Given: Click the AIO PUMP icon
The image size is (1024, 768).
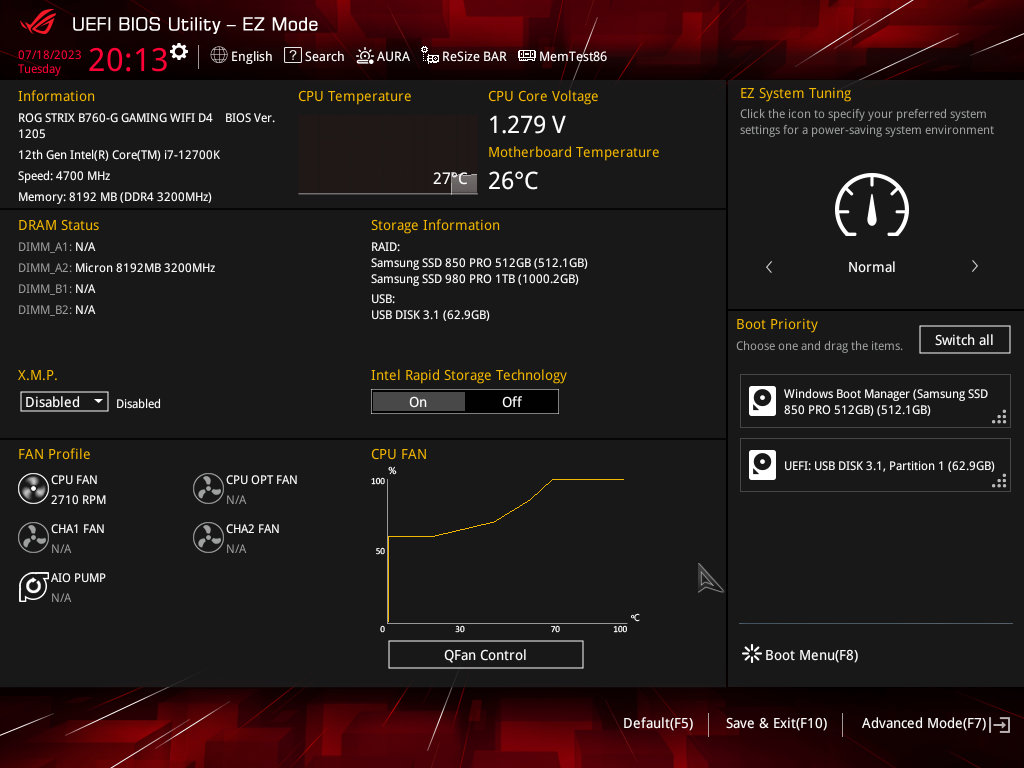Looking at the screenshot, I should (33, 587).
